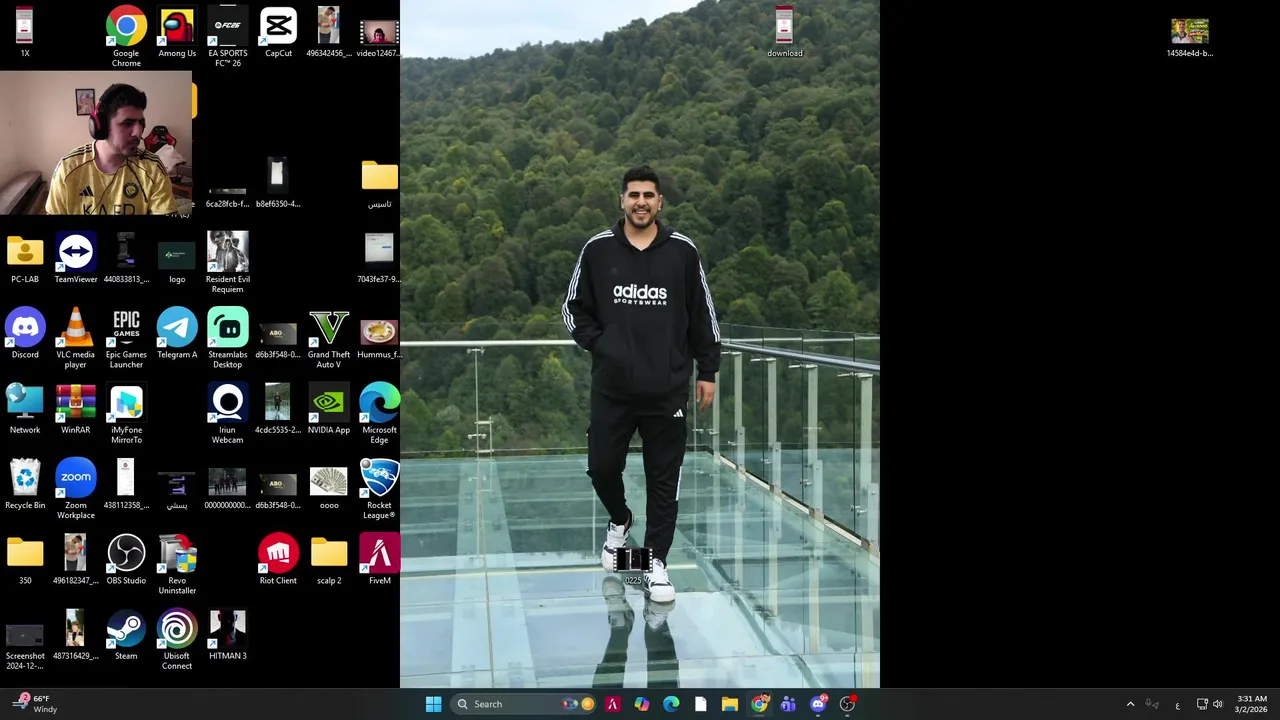The width and height of the screenshot is (1280, 720).
Task: Open Edge from the taskbar
Action: click(x=671, y=704)
